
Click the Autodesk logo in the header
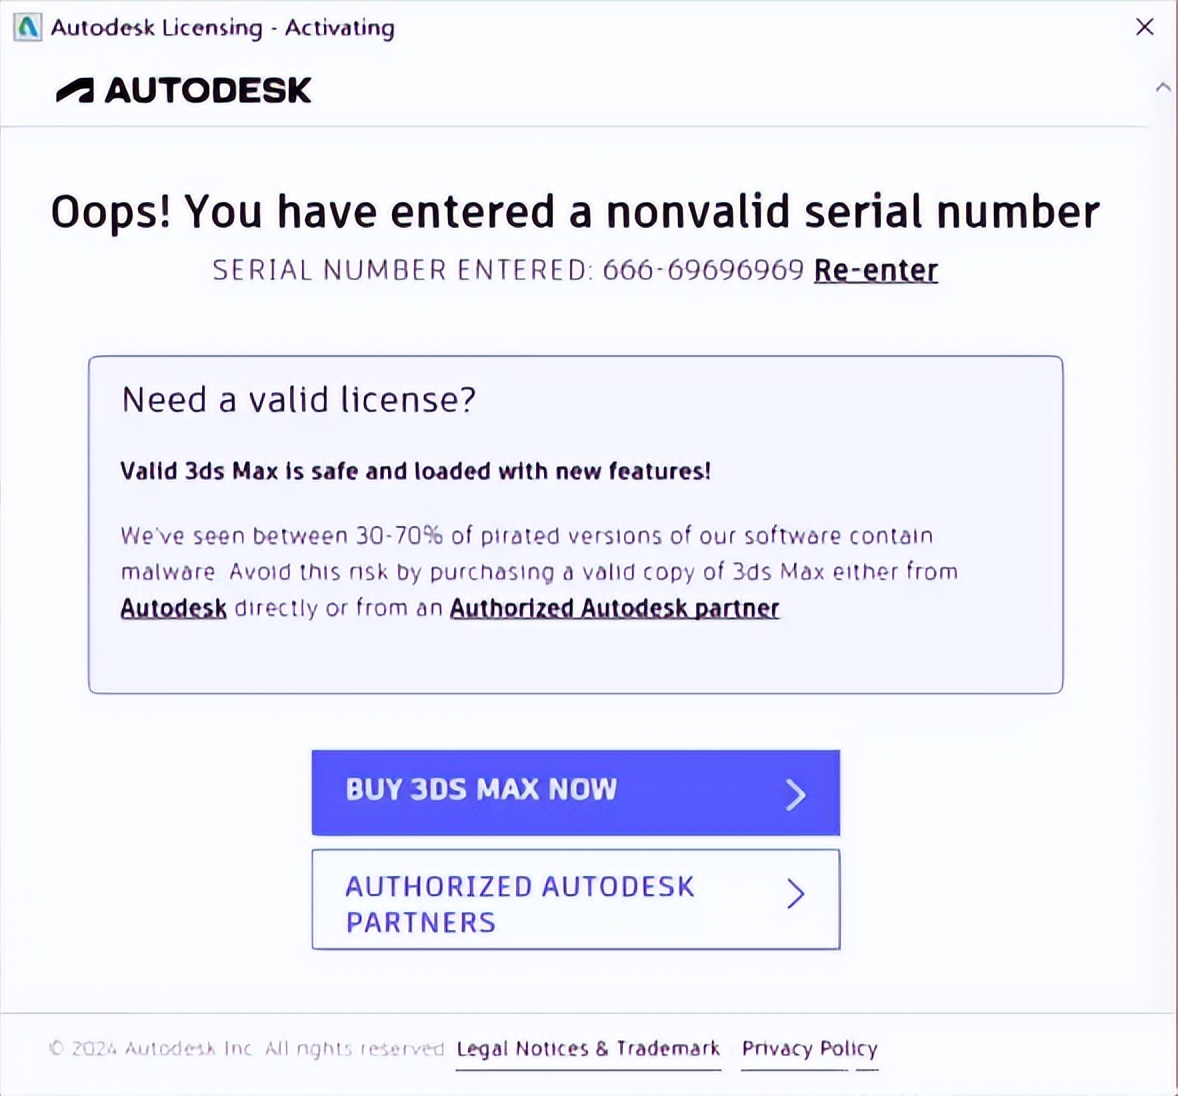pos(184,91)
